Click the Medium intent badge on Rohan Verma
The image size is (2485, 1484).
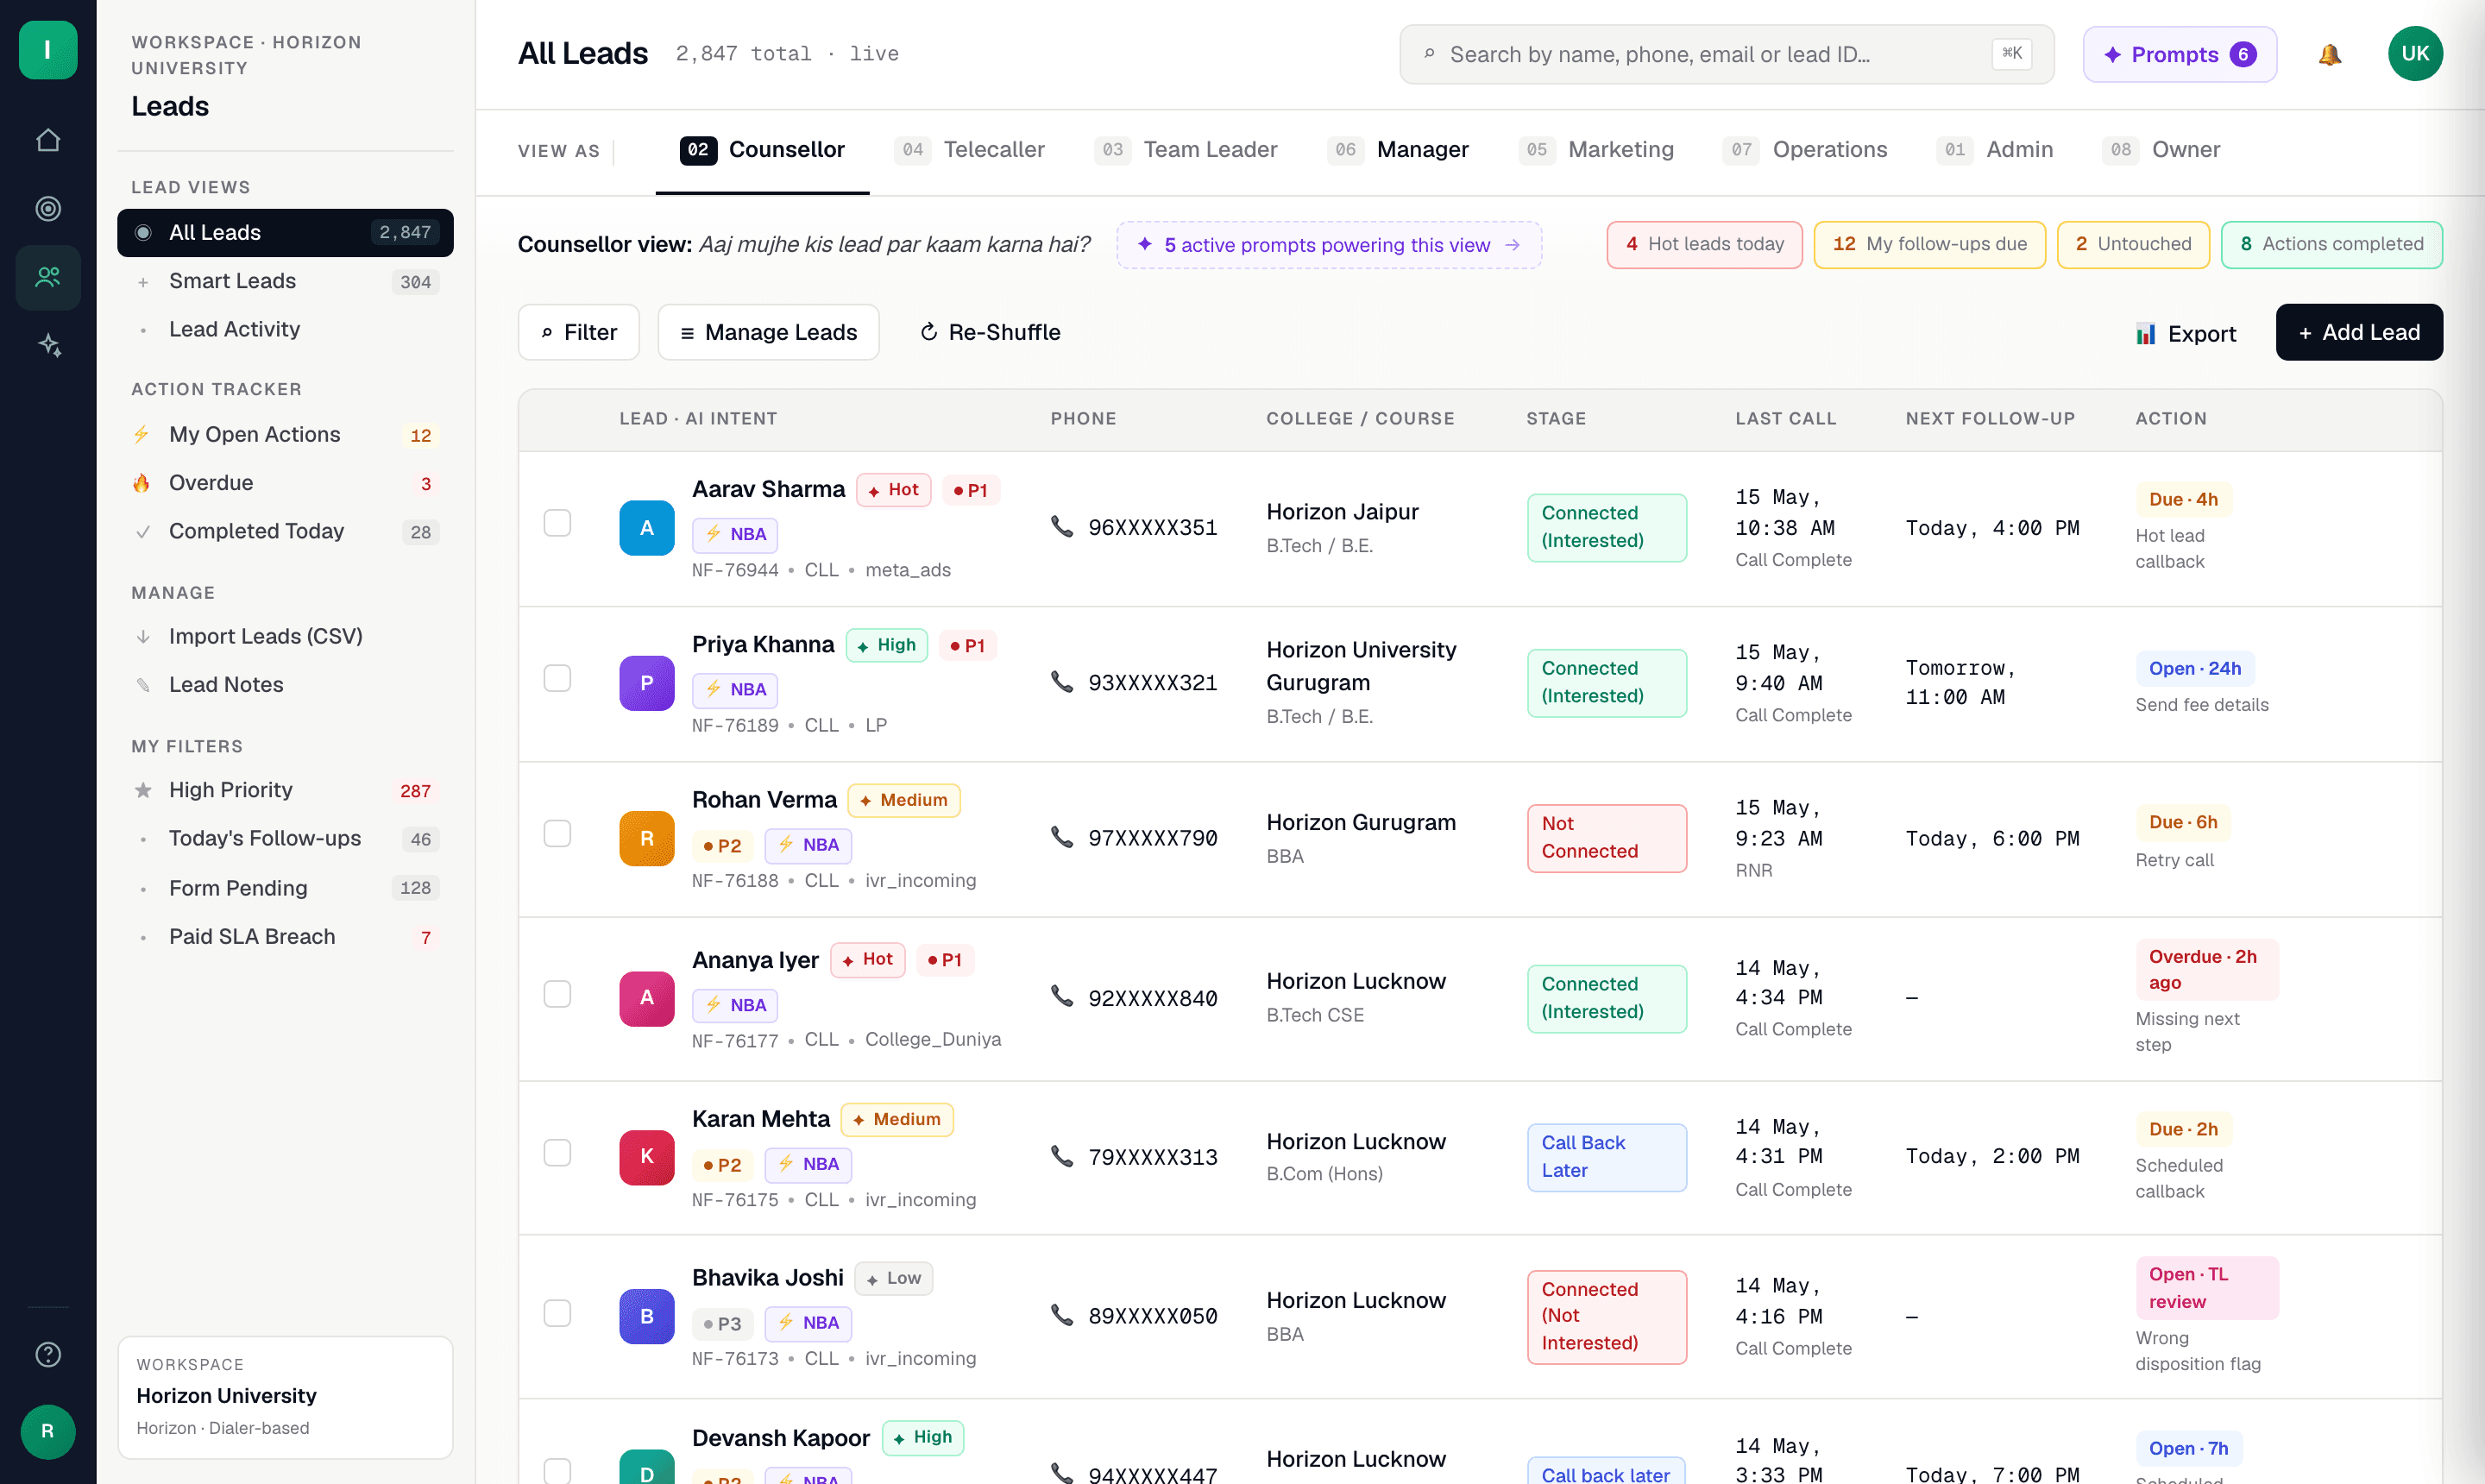point(904,800)
